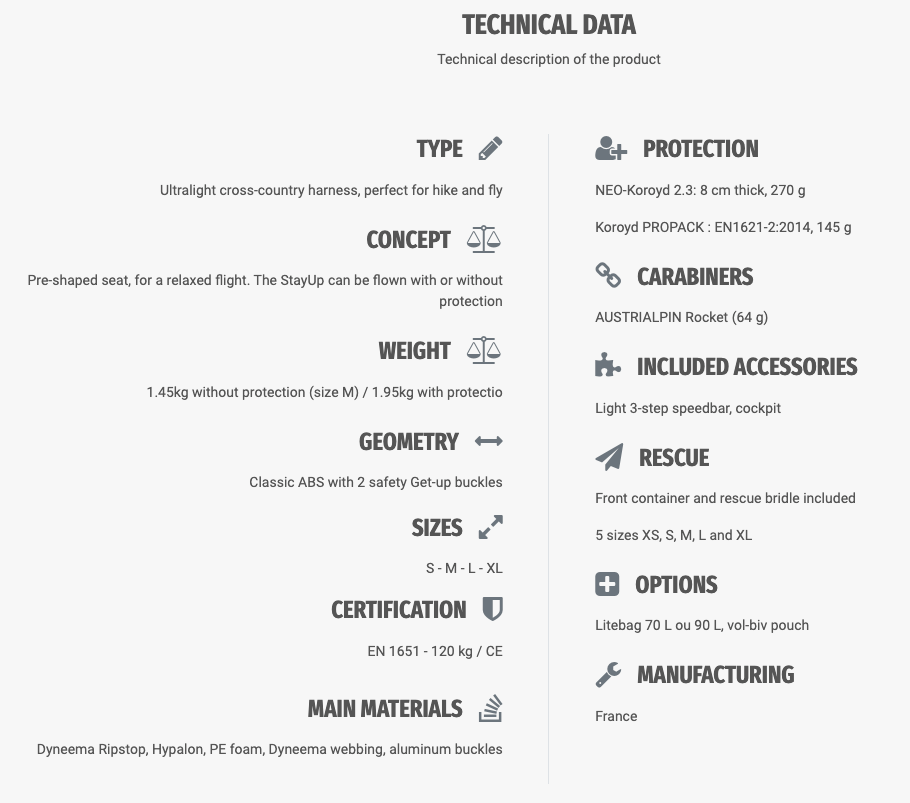The width and height of the screenshot is (910, 803).
Task: Click the AUSTRIALPIN Rocket carabiner text
Action: pyautogui.click(x=681, y=317)
